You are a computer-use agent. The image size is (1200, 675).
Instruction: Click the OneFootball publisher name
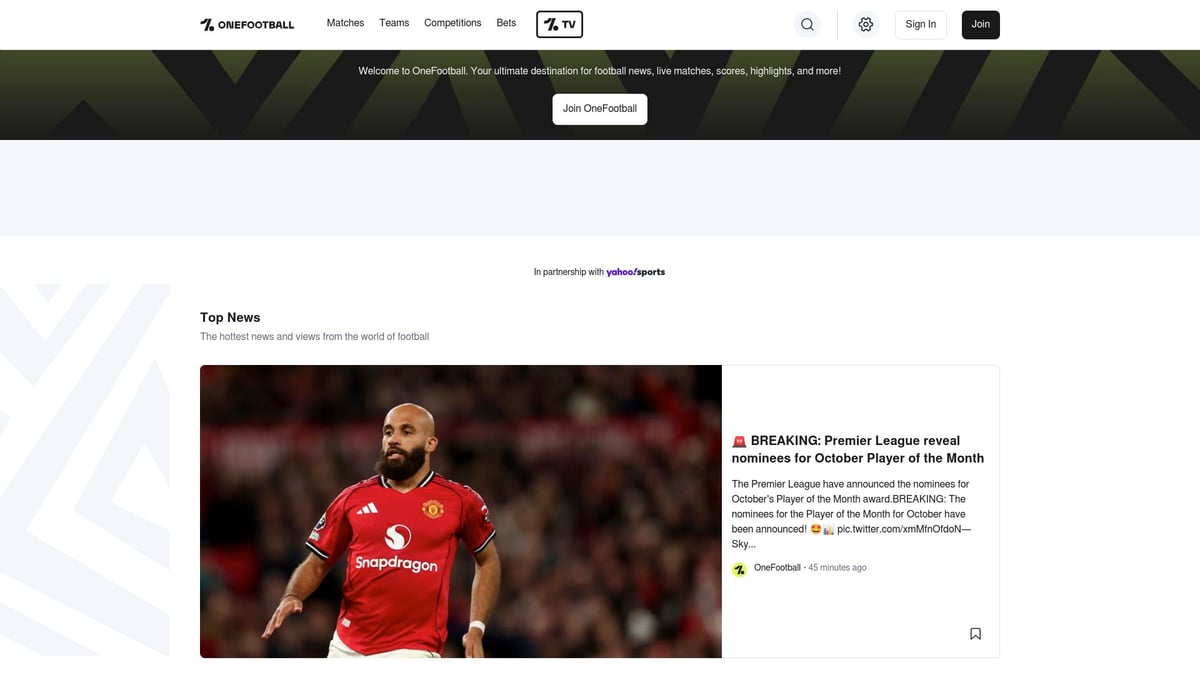[x=777, y=567]
